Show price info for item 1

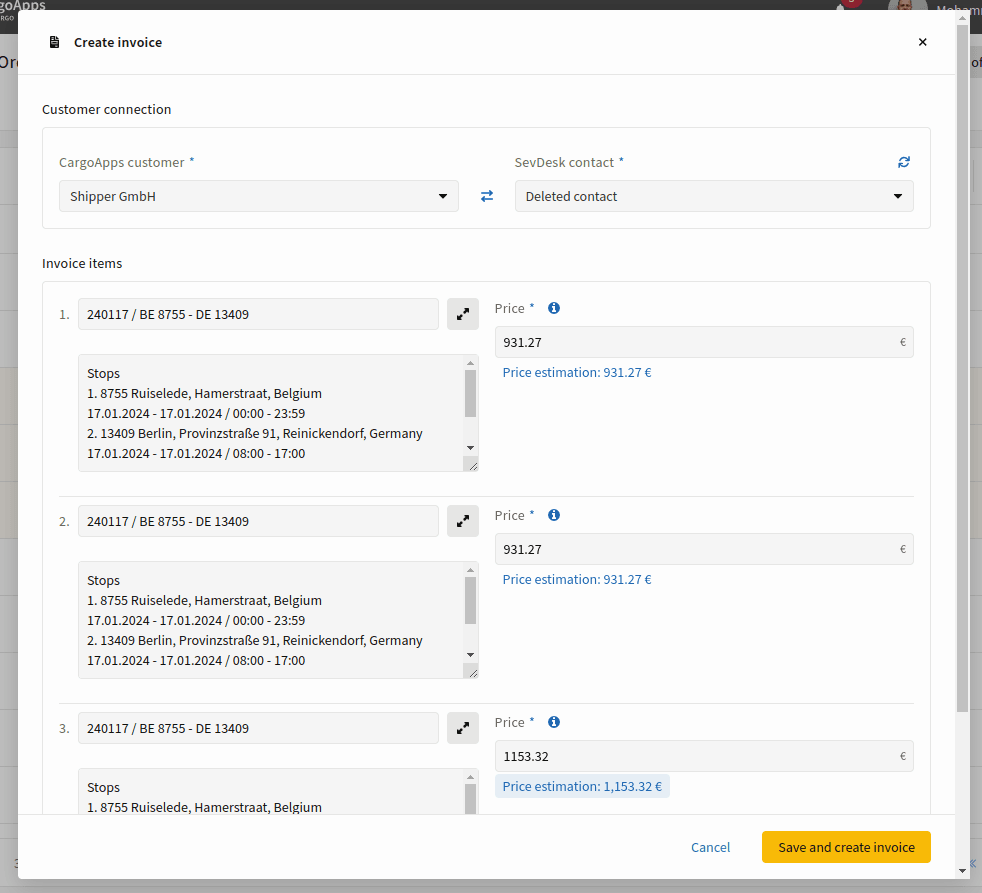(x=554, y=308)
